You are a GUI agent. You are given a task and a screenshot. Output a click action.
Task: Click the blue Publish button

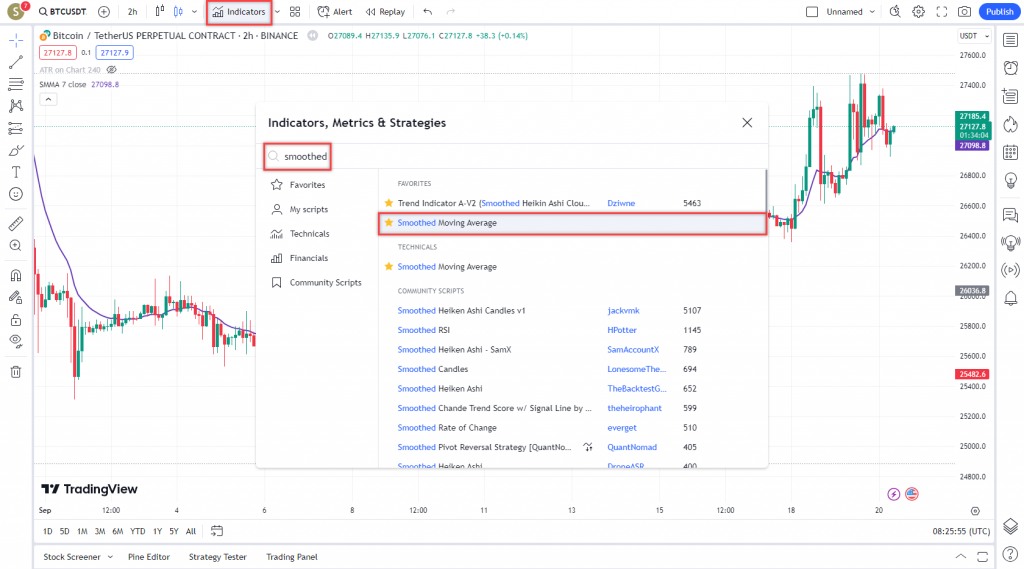click(998, 12)
